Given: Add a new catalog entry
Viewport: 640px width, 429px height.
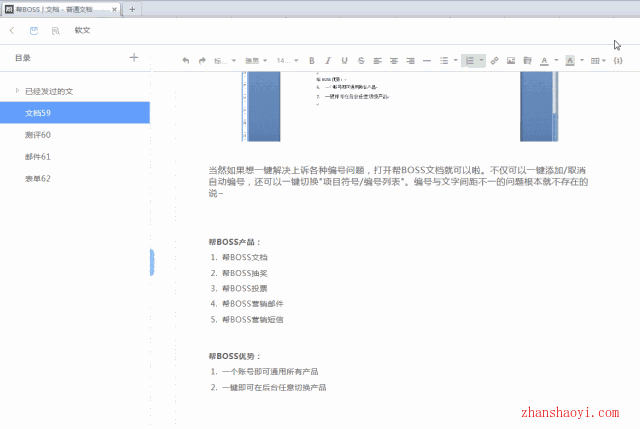Looking at the screenshot, I should 134,58.
